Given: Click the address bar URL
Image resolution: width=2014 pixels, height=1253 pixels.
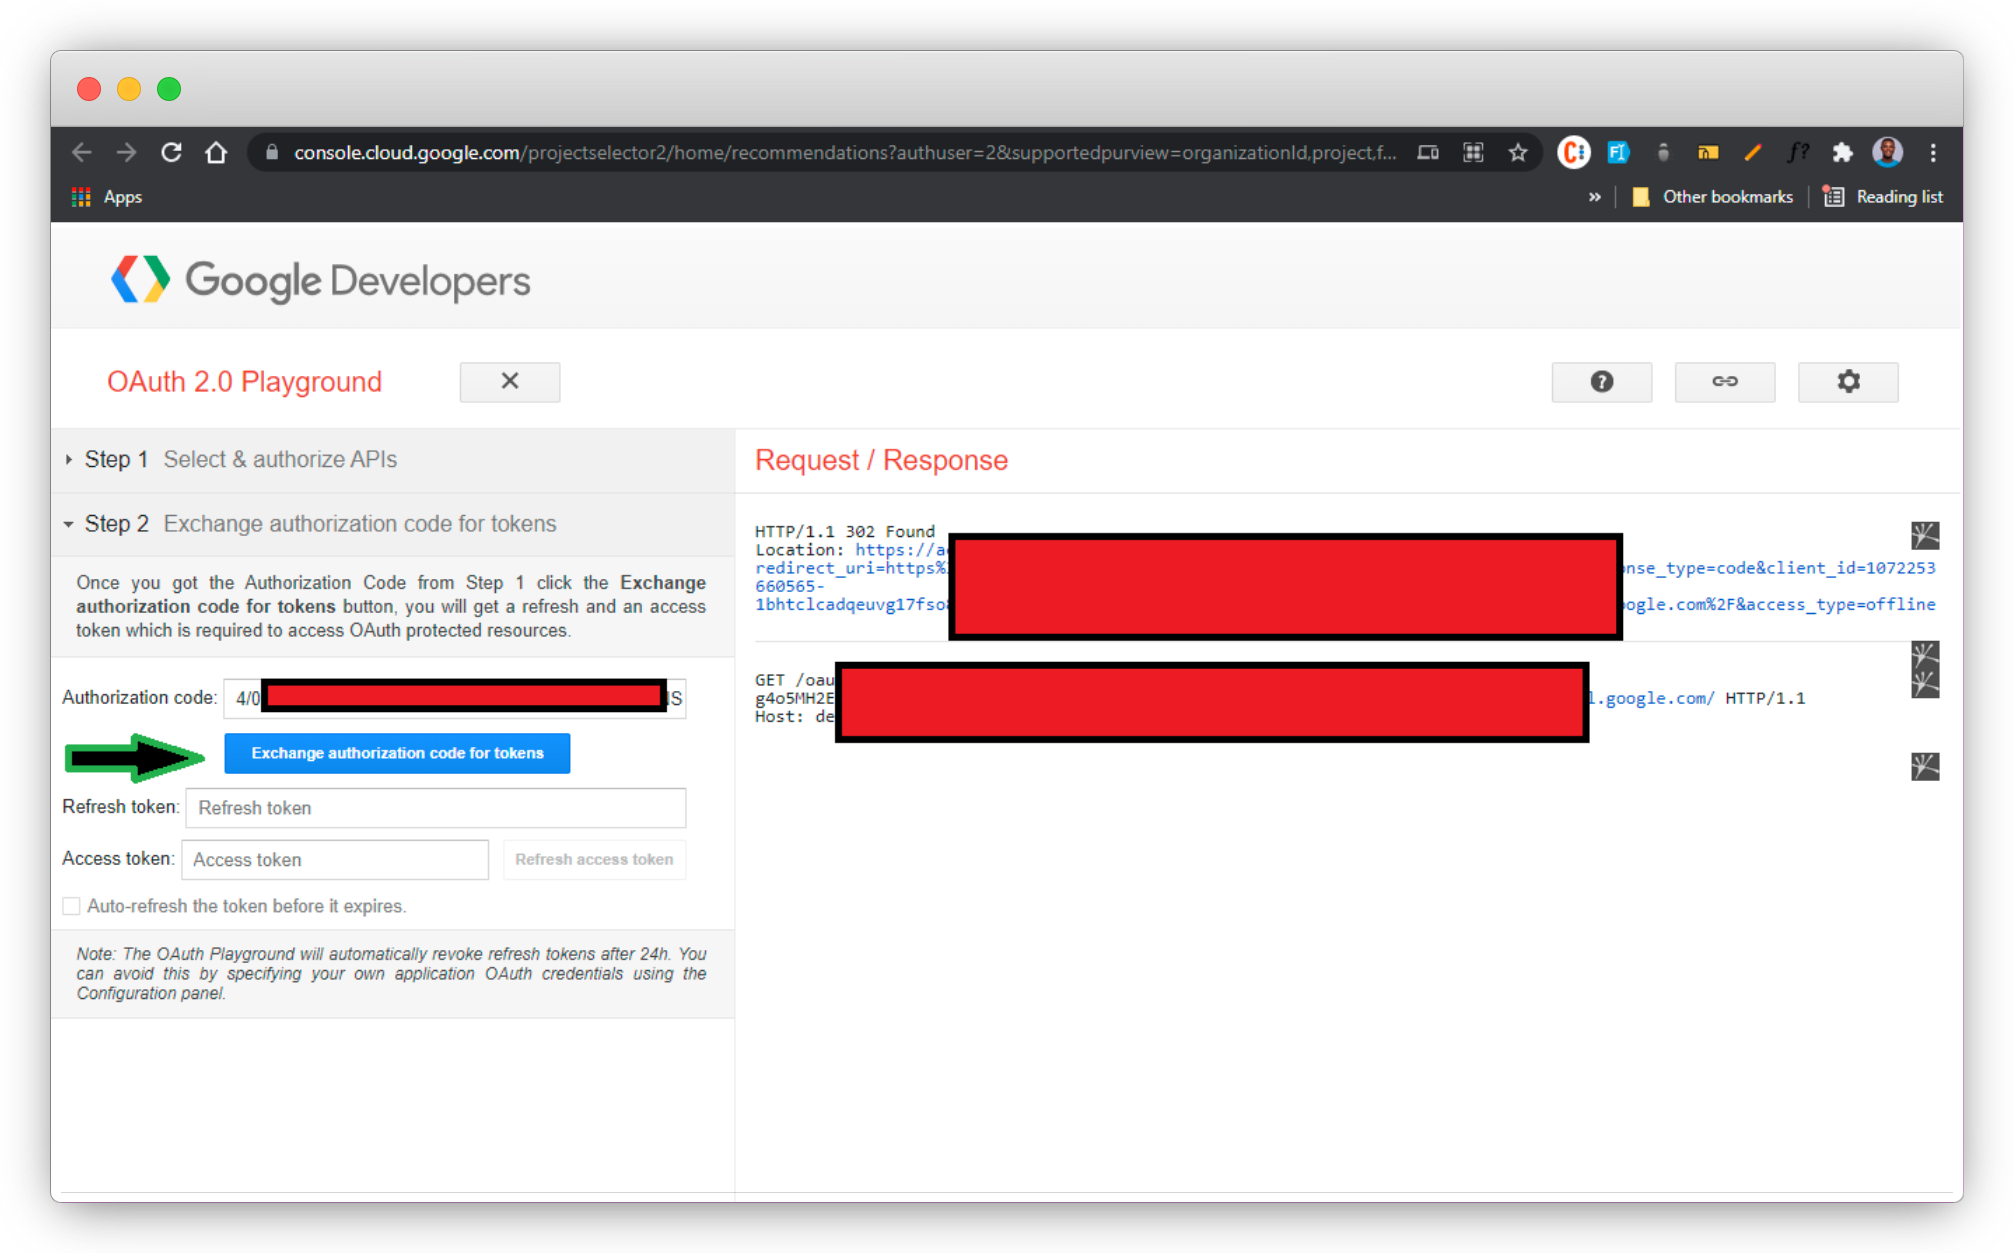Looking at the screenshot, I should click(x=844, y=152).
